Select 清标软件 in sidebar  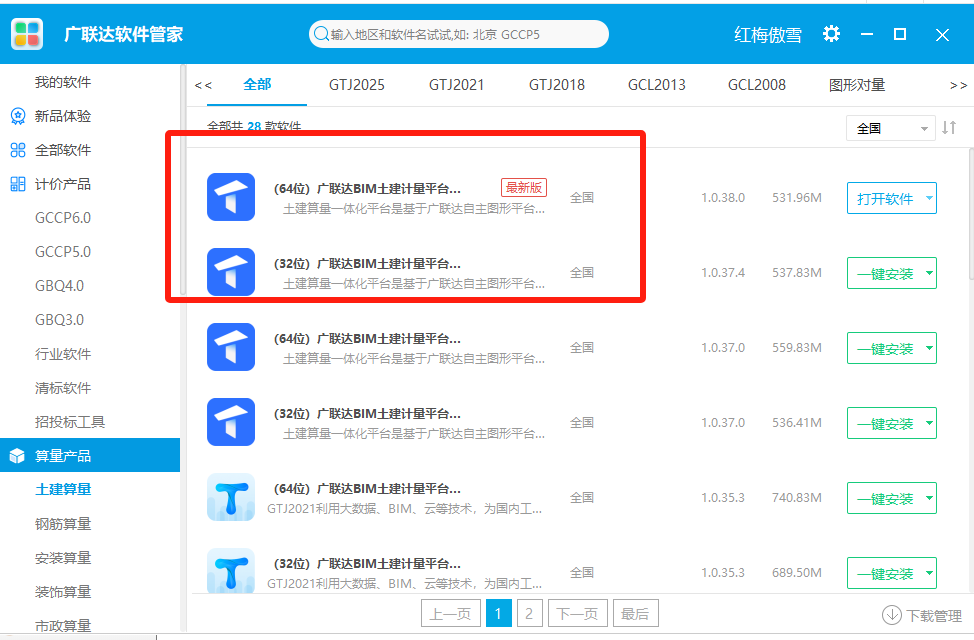point(63,388)
